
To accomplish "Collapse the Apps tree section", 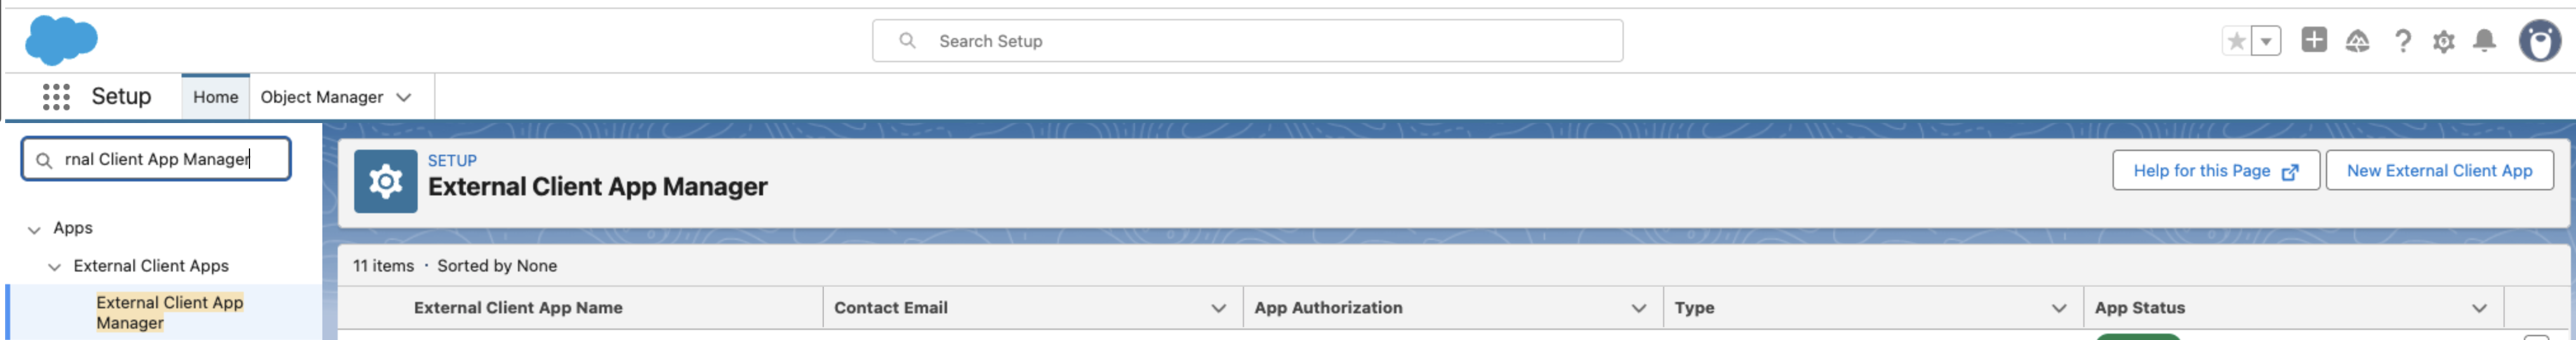I will (x=34, y=229).
